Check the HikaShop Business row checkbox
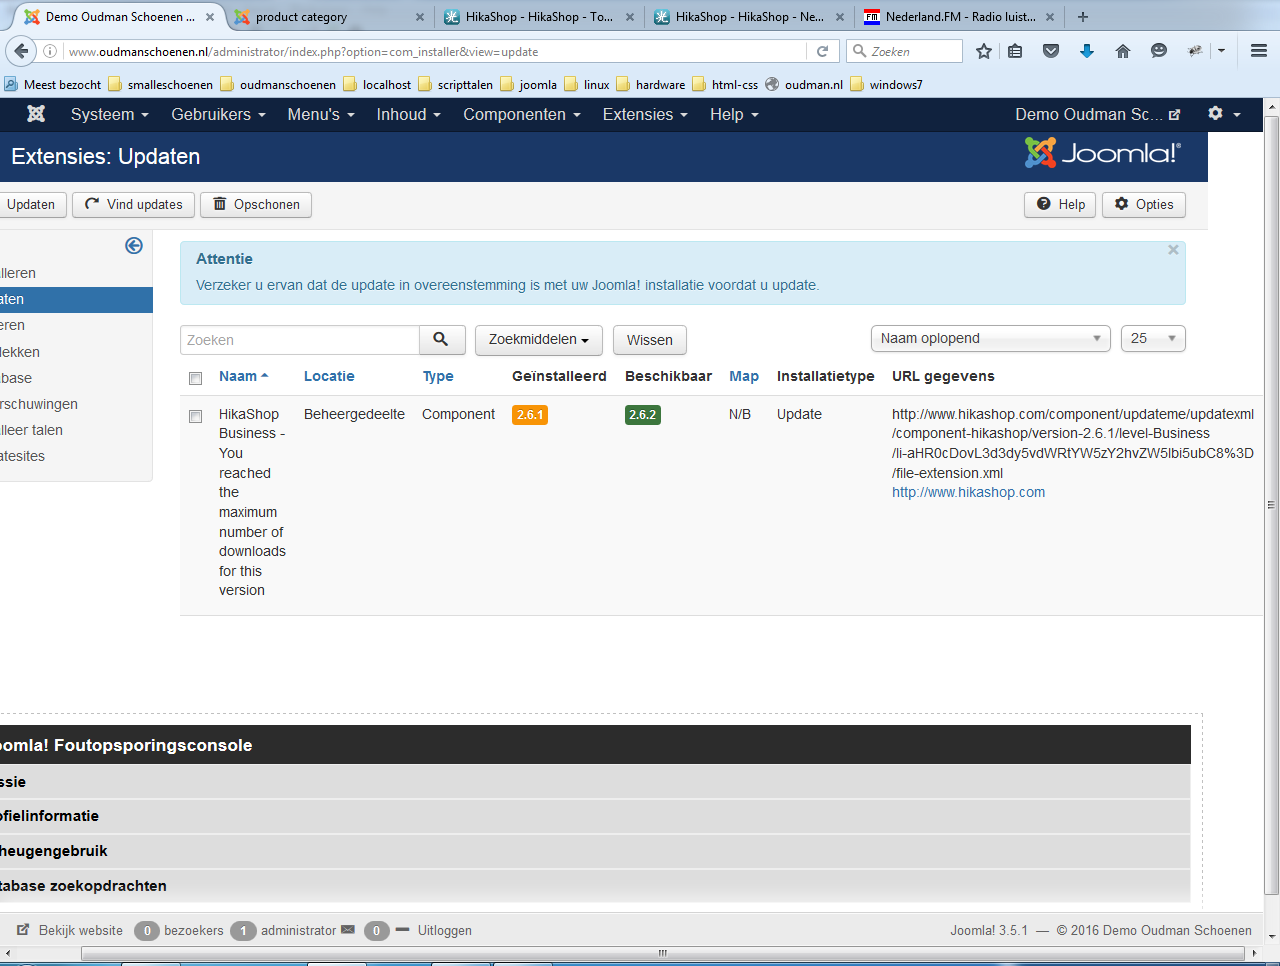The height and width of the screenshot is (966, 1280). tap(196, 416)
